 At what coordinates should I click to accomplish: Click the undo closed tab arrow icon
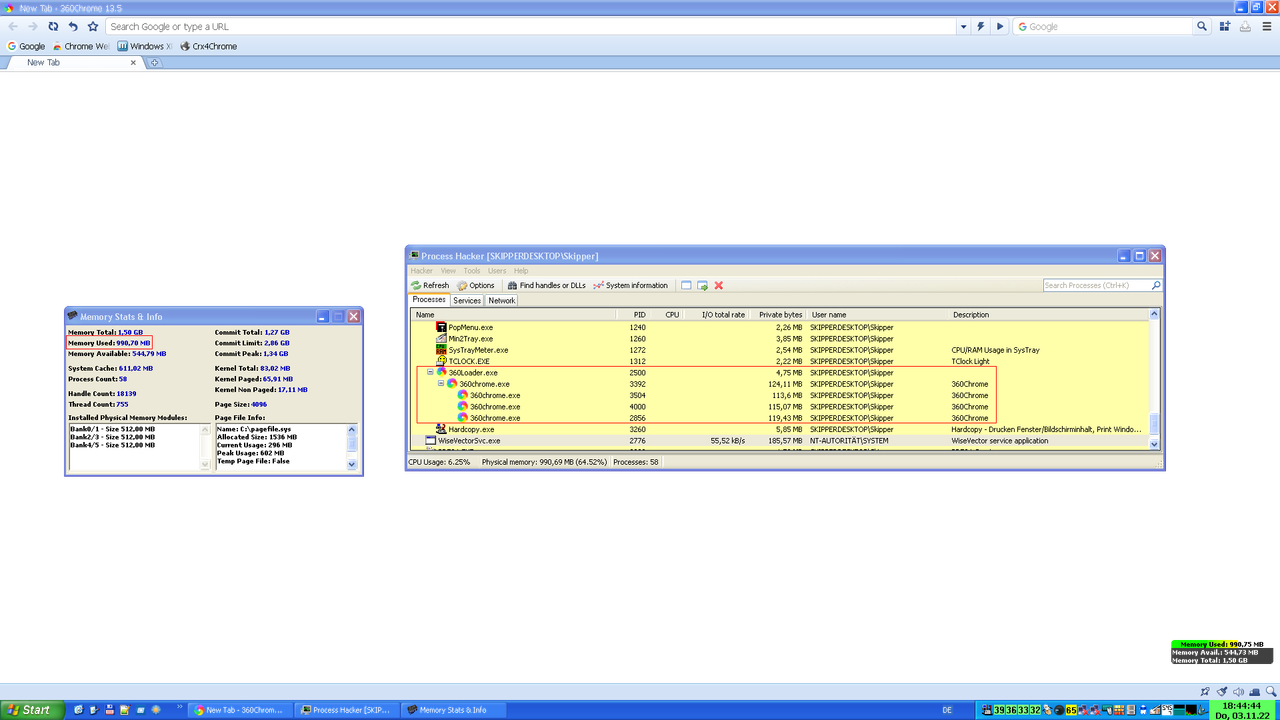tap(73, 27)
